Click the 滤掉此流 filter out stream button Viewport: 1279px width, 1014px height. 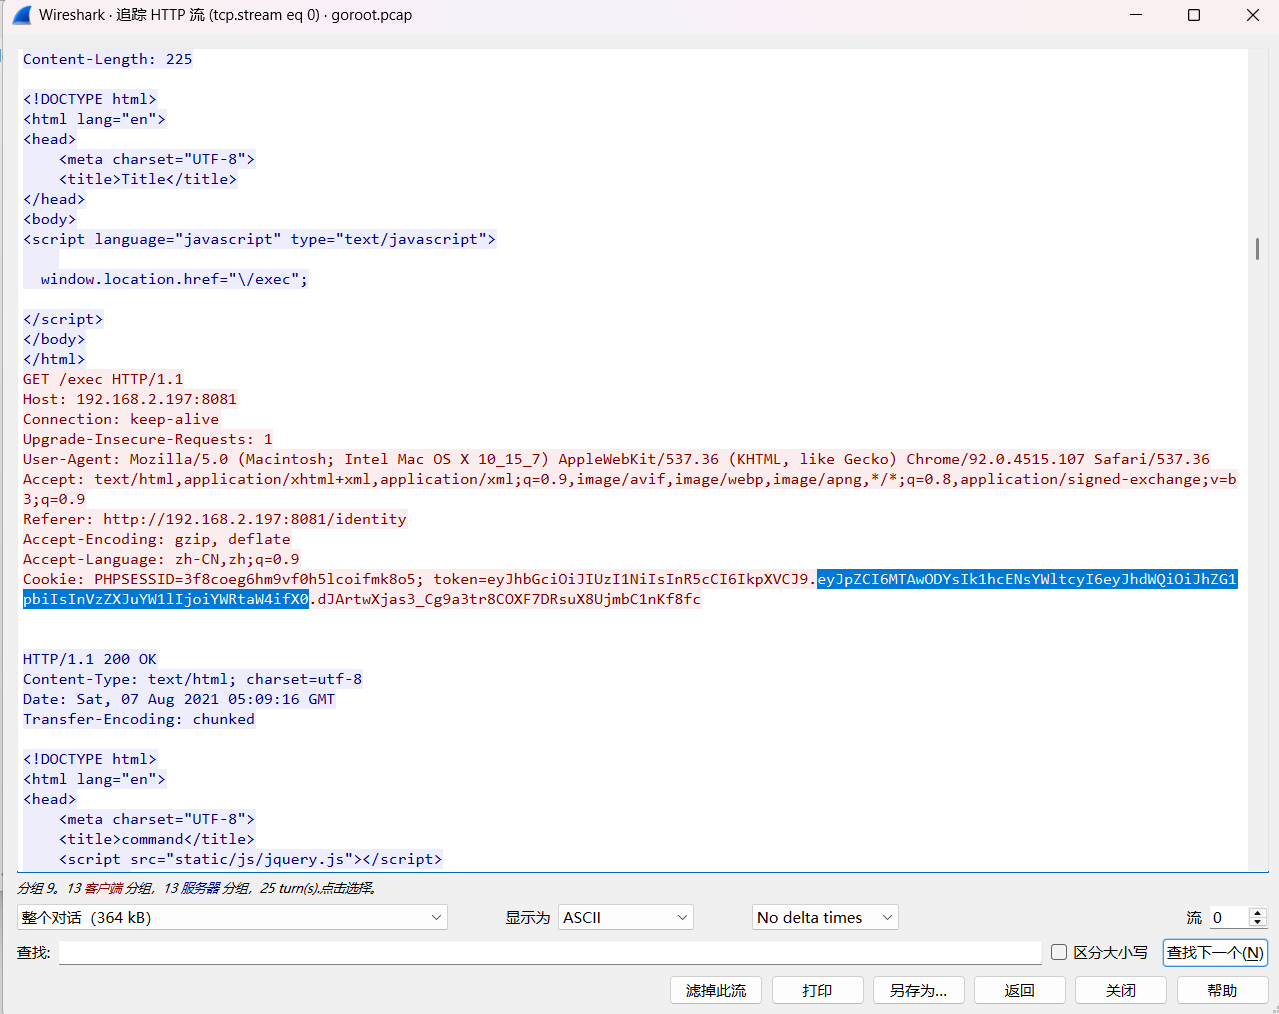[x=715, y=990]
